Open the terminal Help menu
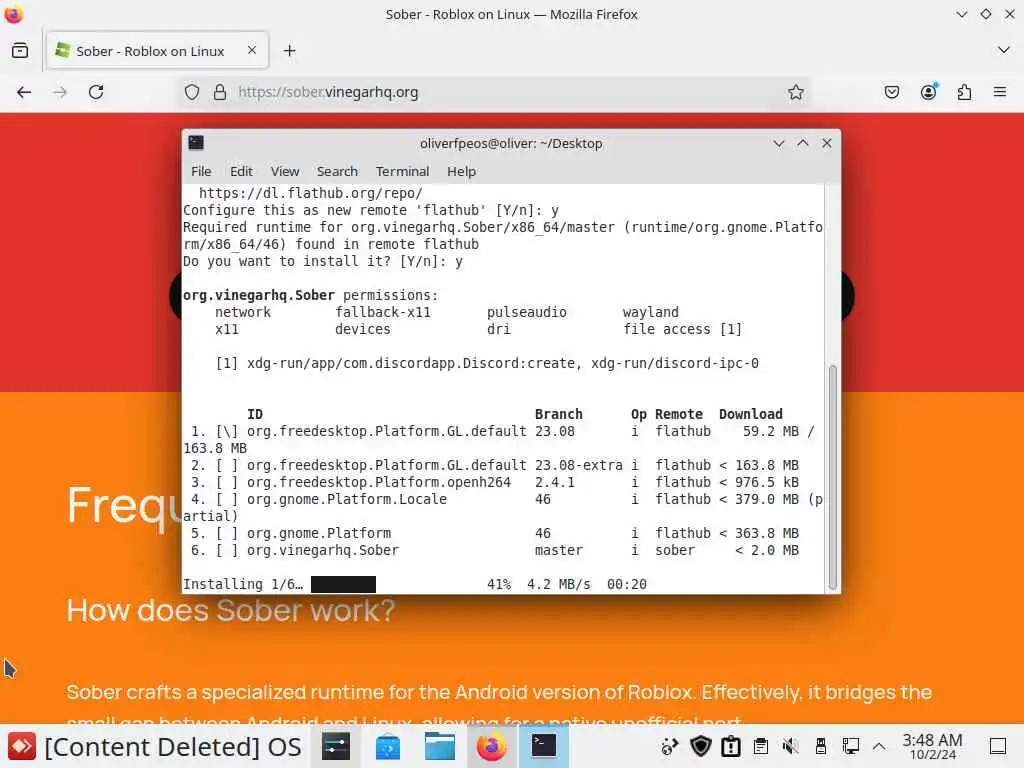The width and height of the screenshot is (1024, 768). [x=461, y=171]
